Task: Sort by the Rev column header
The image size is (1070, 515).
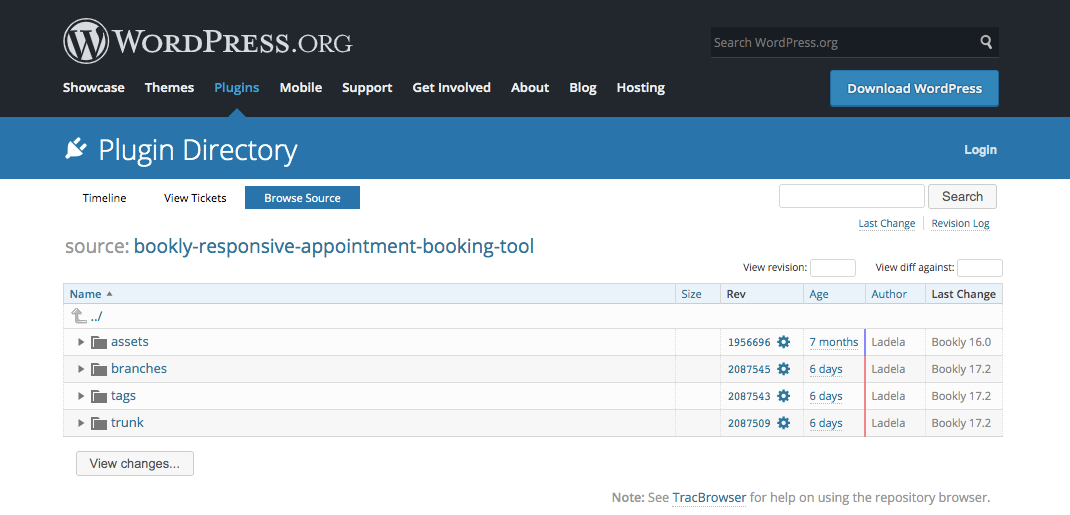Action: (736, 294)
